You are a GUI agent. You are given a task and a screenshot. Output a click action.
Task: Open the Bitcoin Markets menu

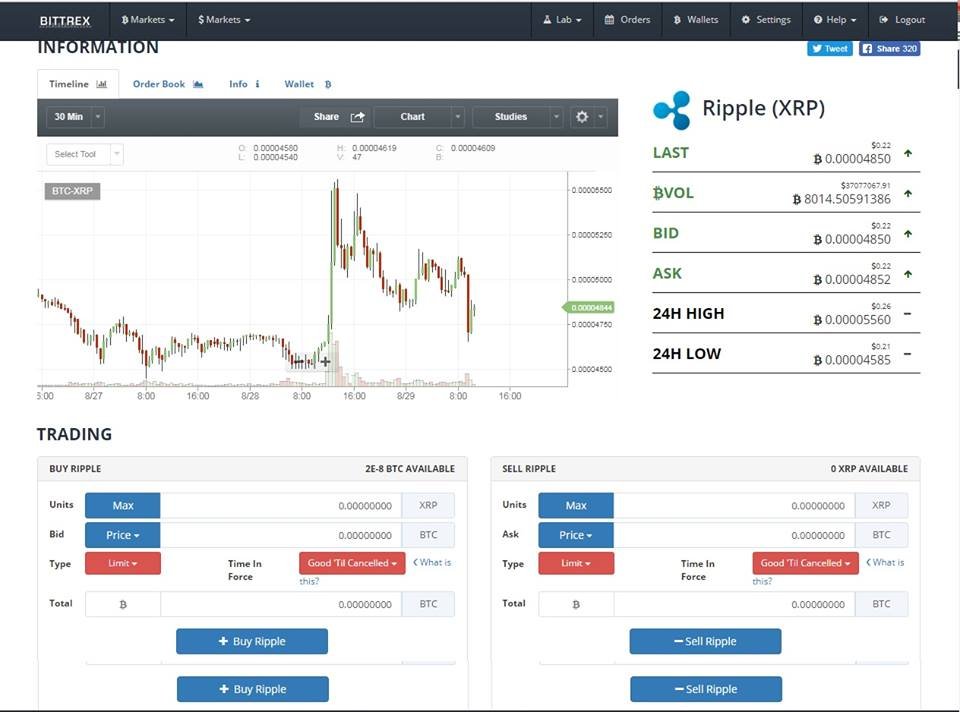coord(148,20)
